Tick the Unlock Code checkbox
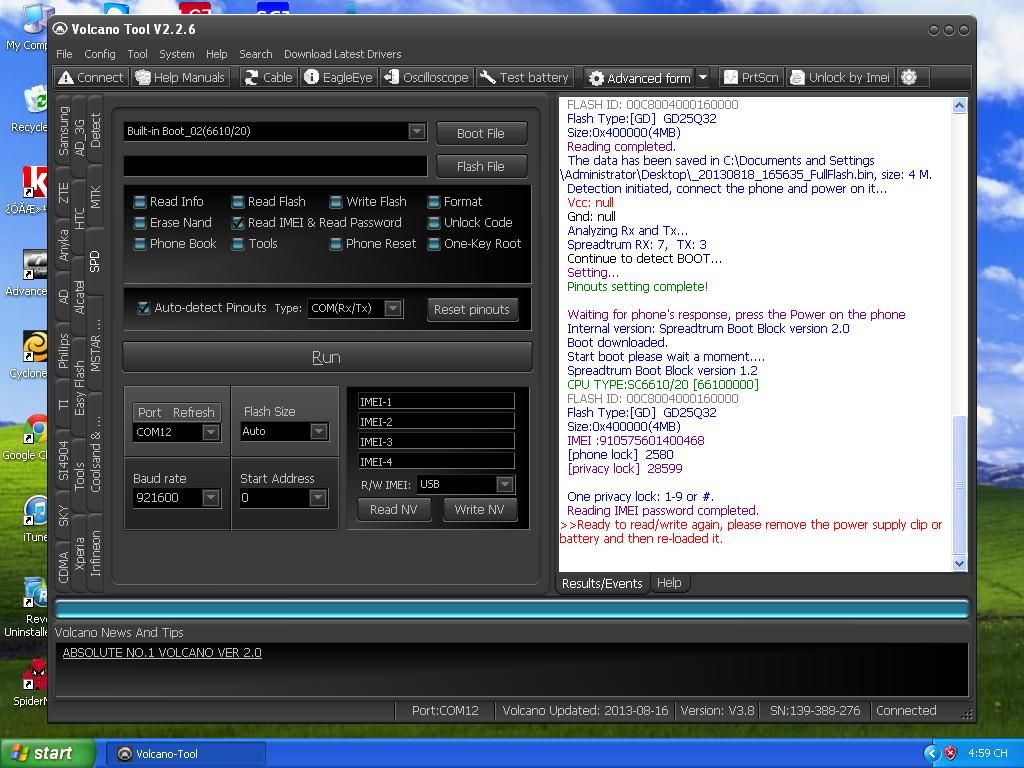 pos(434,223)
